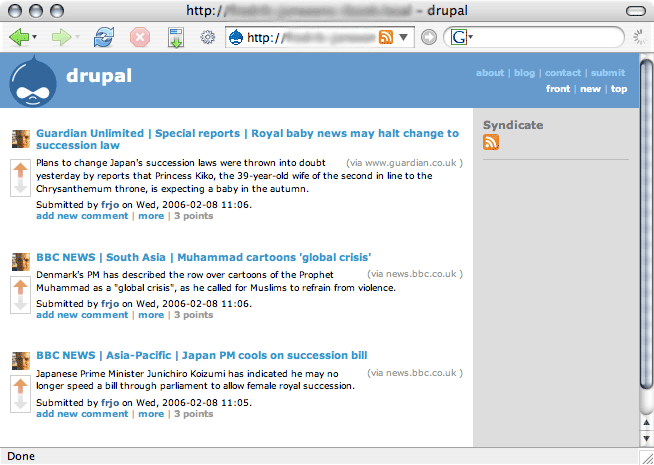Screen dimensions: 654x465
Task: Upvote the Guardian Royal baby story
Action: 19,172
